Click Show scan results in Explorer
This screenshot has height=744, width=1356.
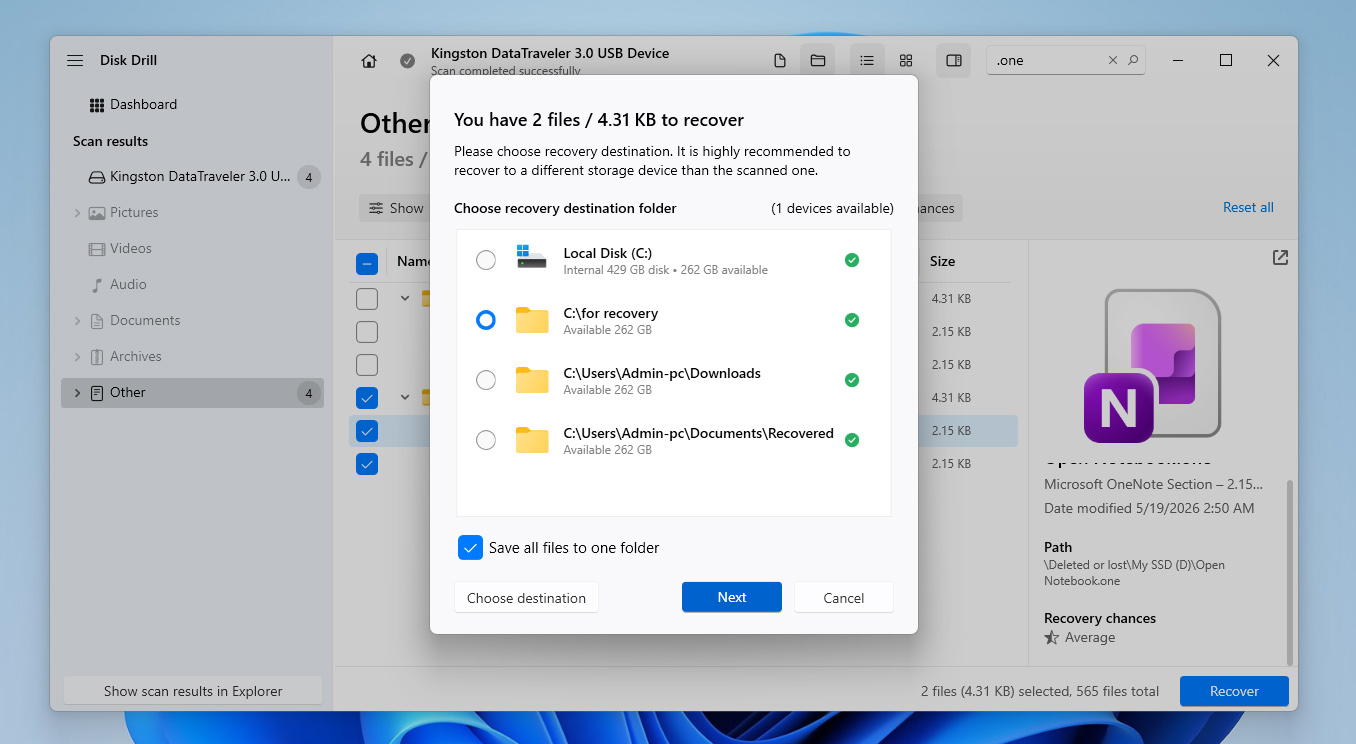[x=193, y=691]
